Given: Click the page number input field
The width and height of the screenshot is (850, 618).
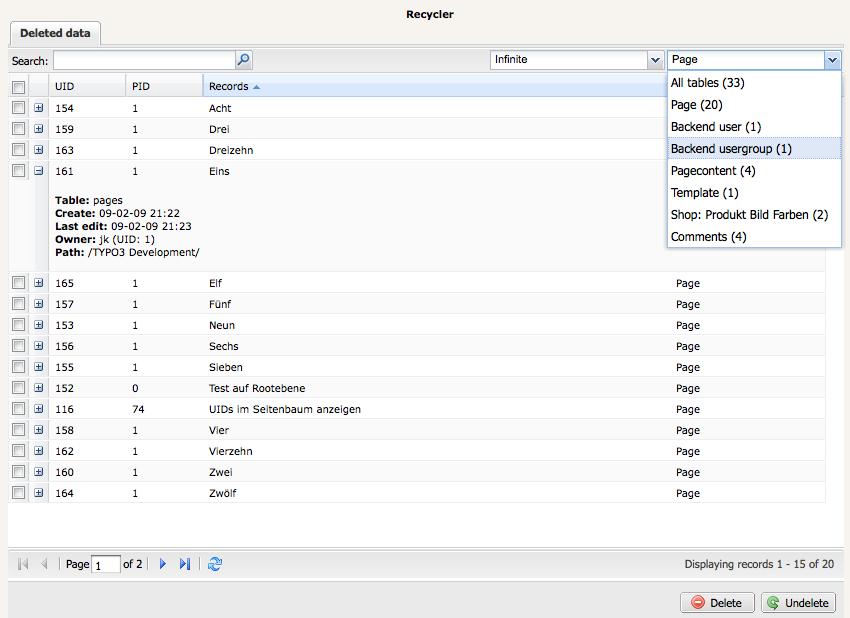Looking at the screenshot, I should (105, 565).
